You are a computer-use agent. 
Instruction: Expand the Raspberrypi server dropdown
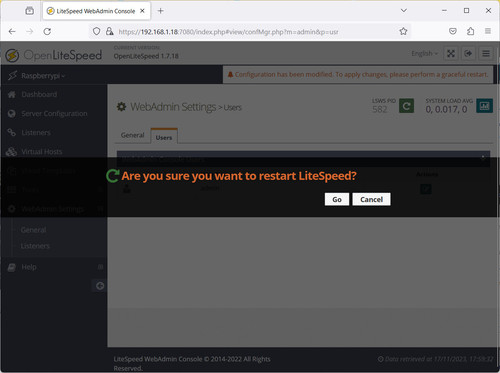(43, 76)
